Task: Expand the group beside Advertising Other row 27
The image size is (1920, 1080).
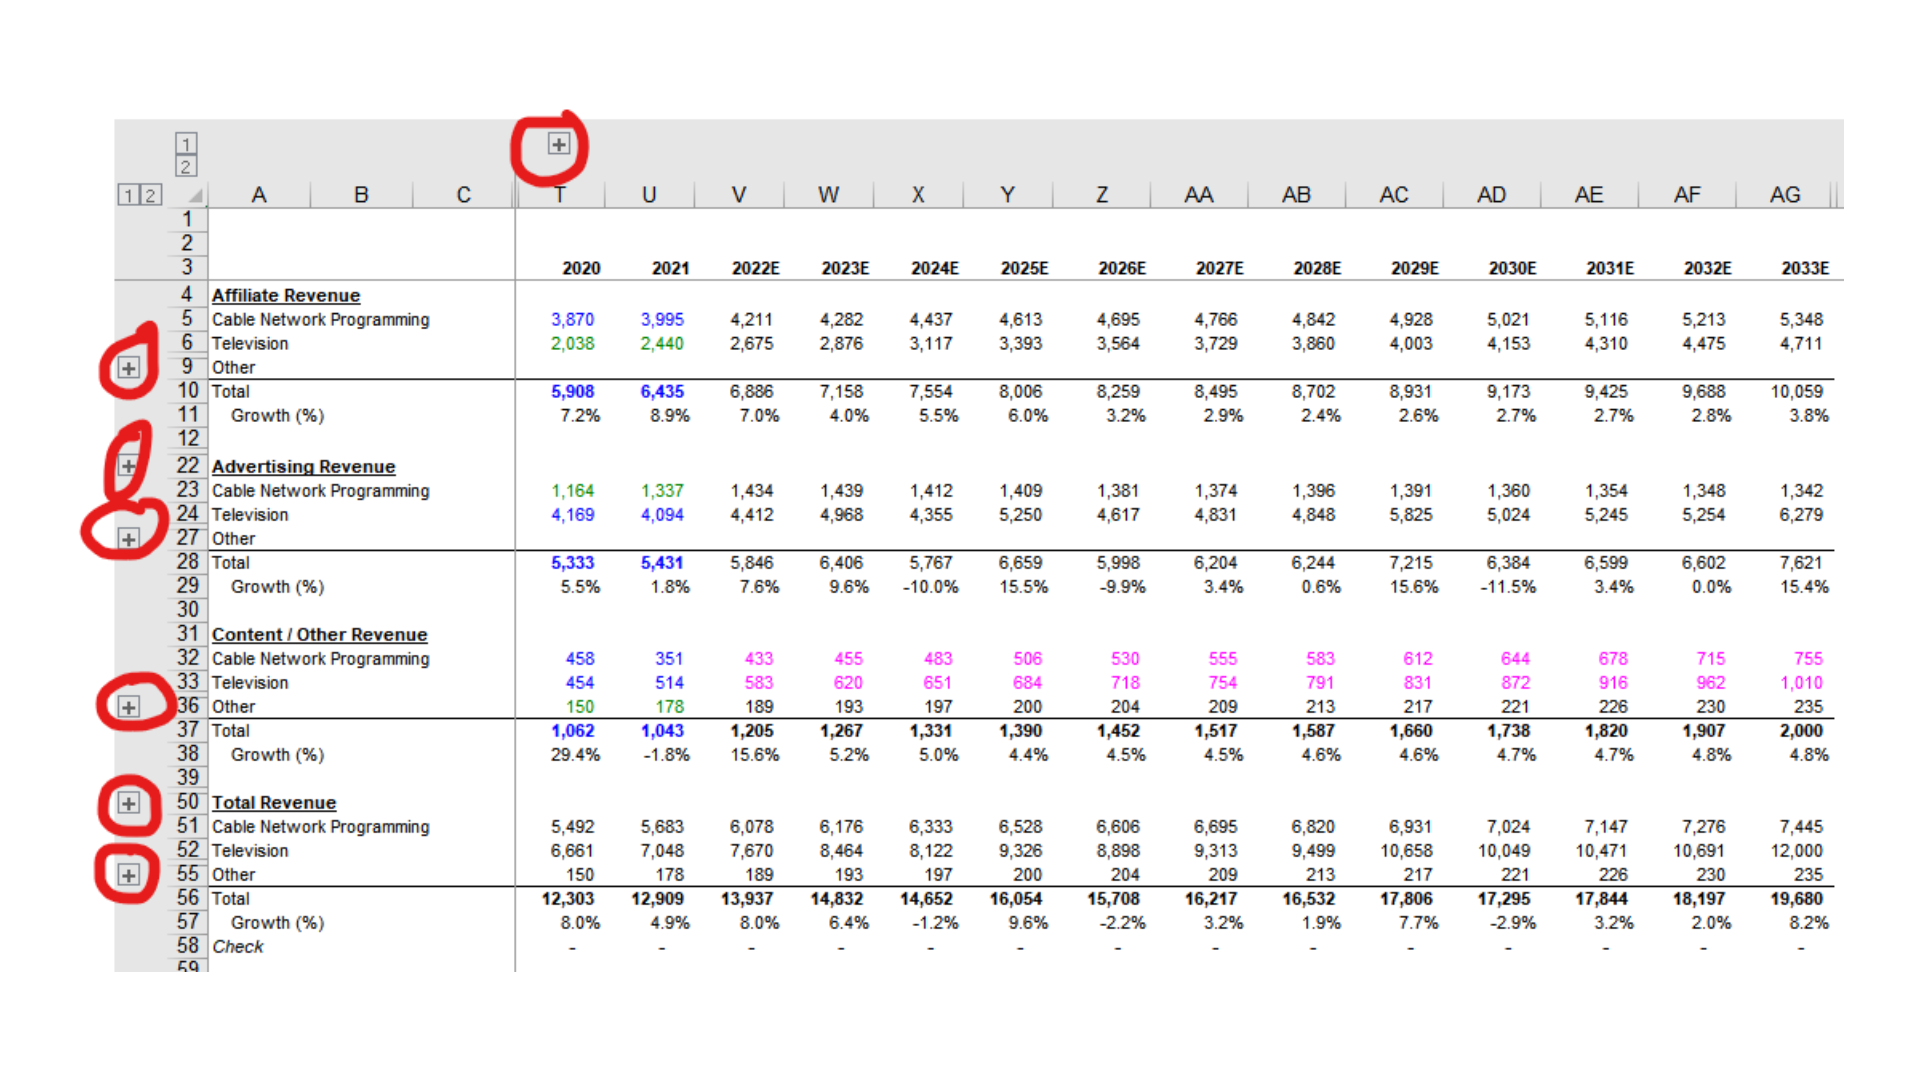Action: 128,539
